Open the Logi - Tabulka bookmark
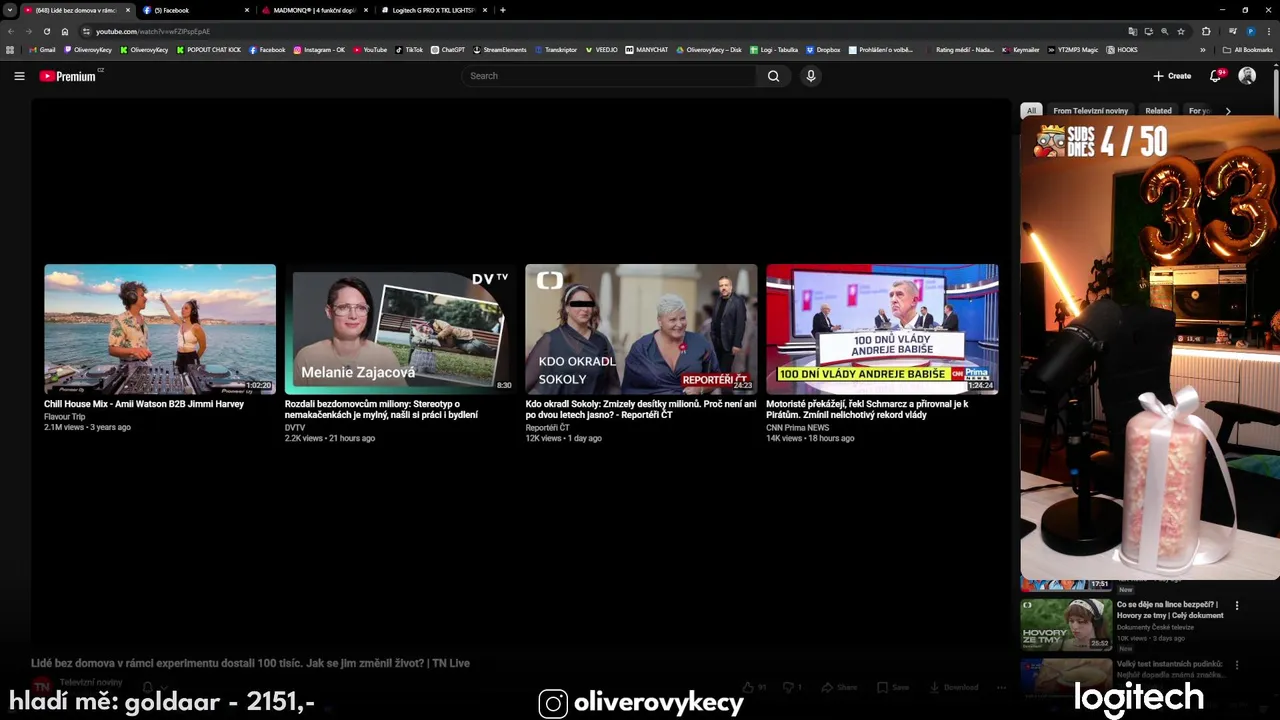The image size is (1280, 720). 774,49
